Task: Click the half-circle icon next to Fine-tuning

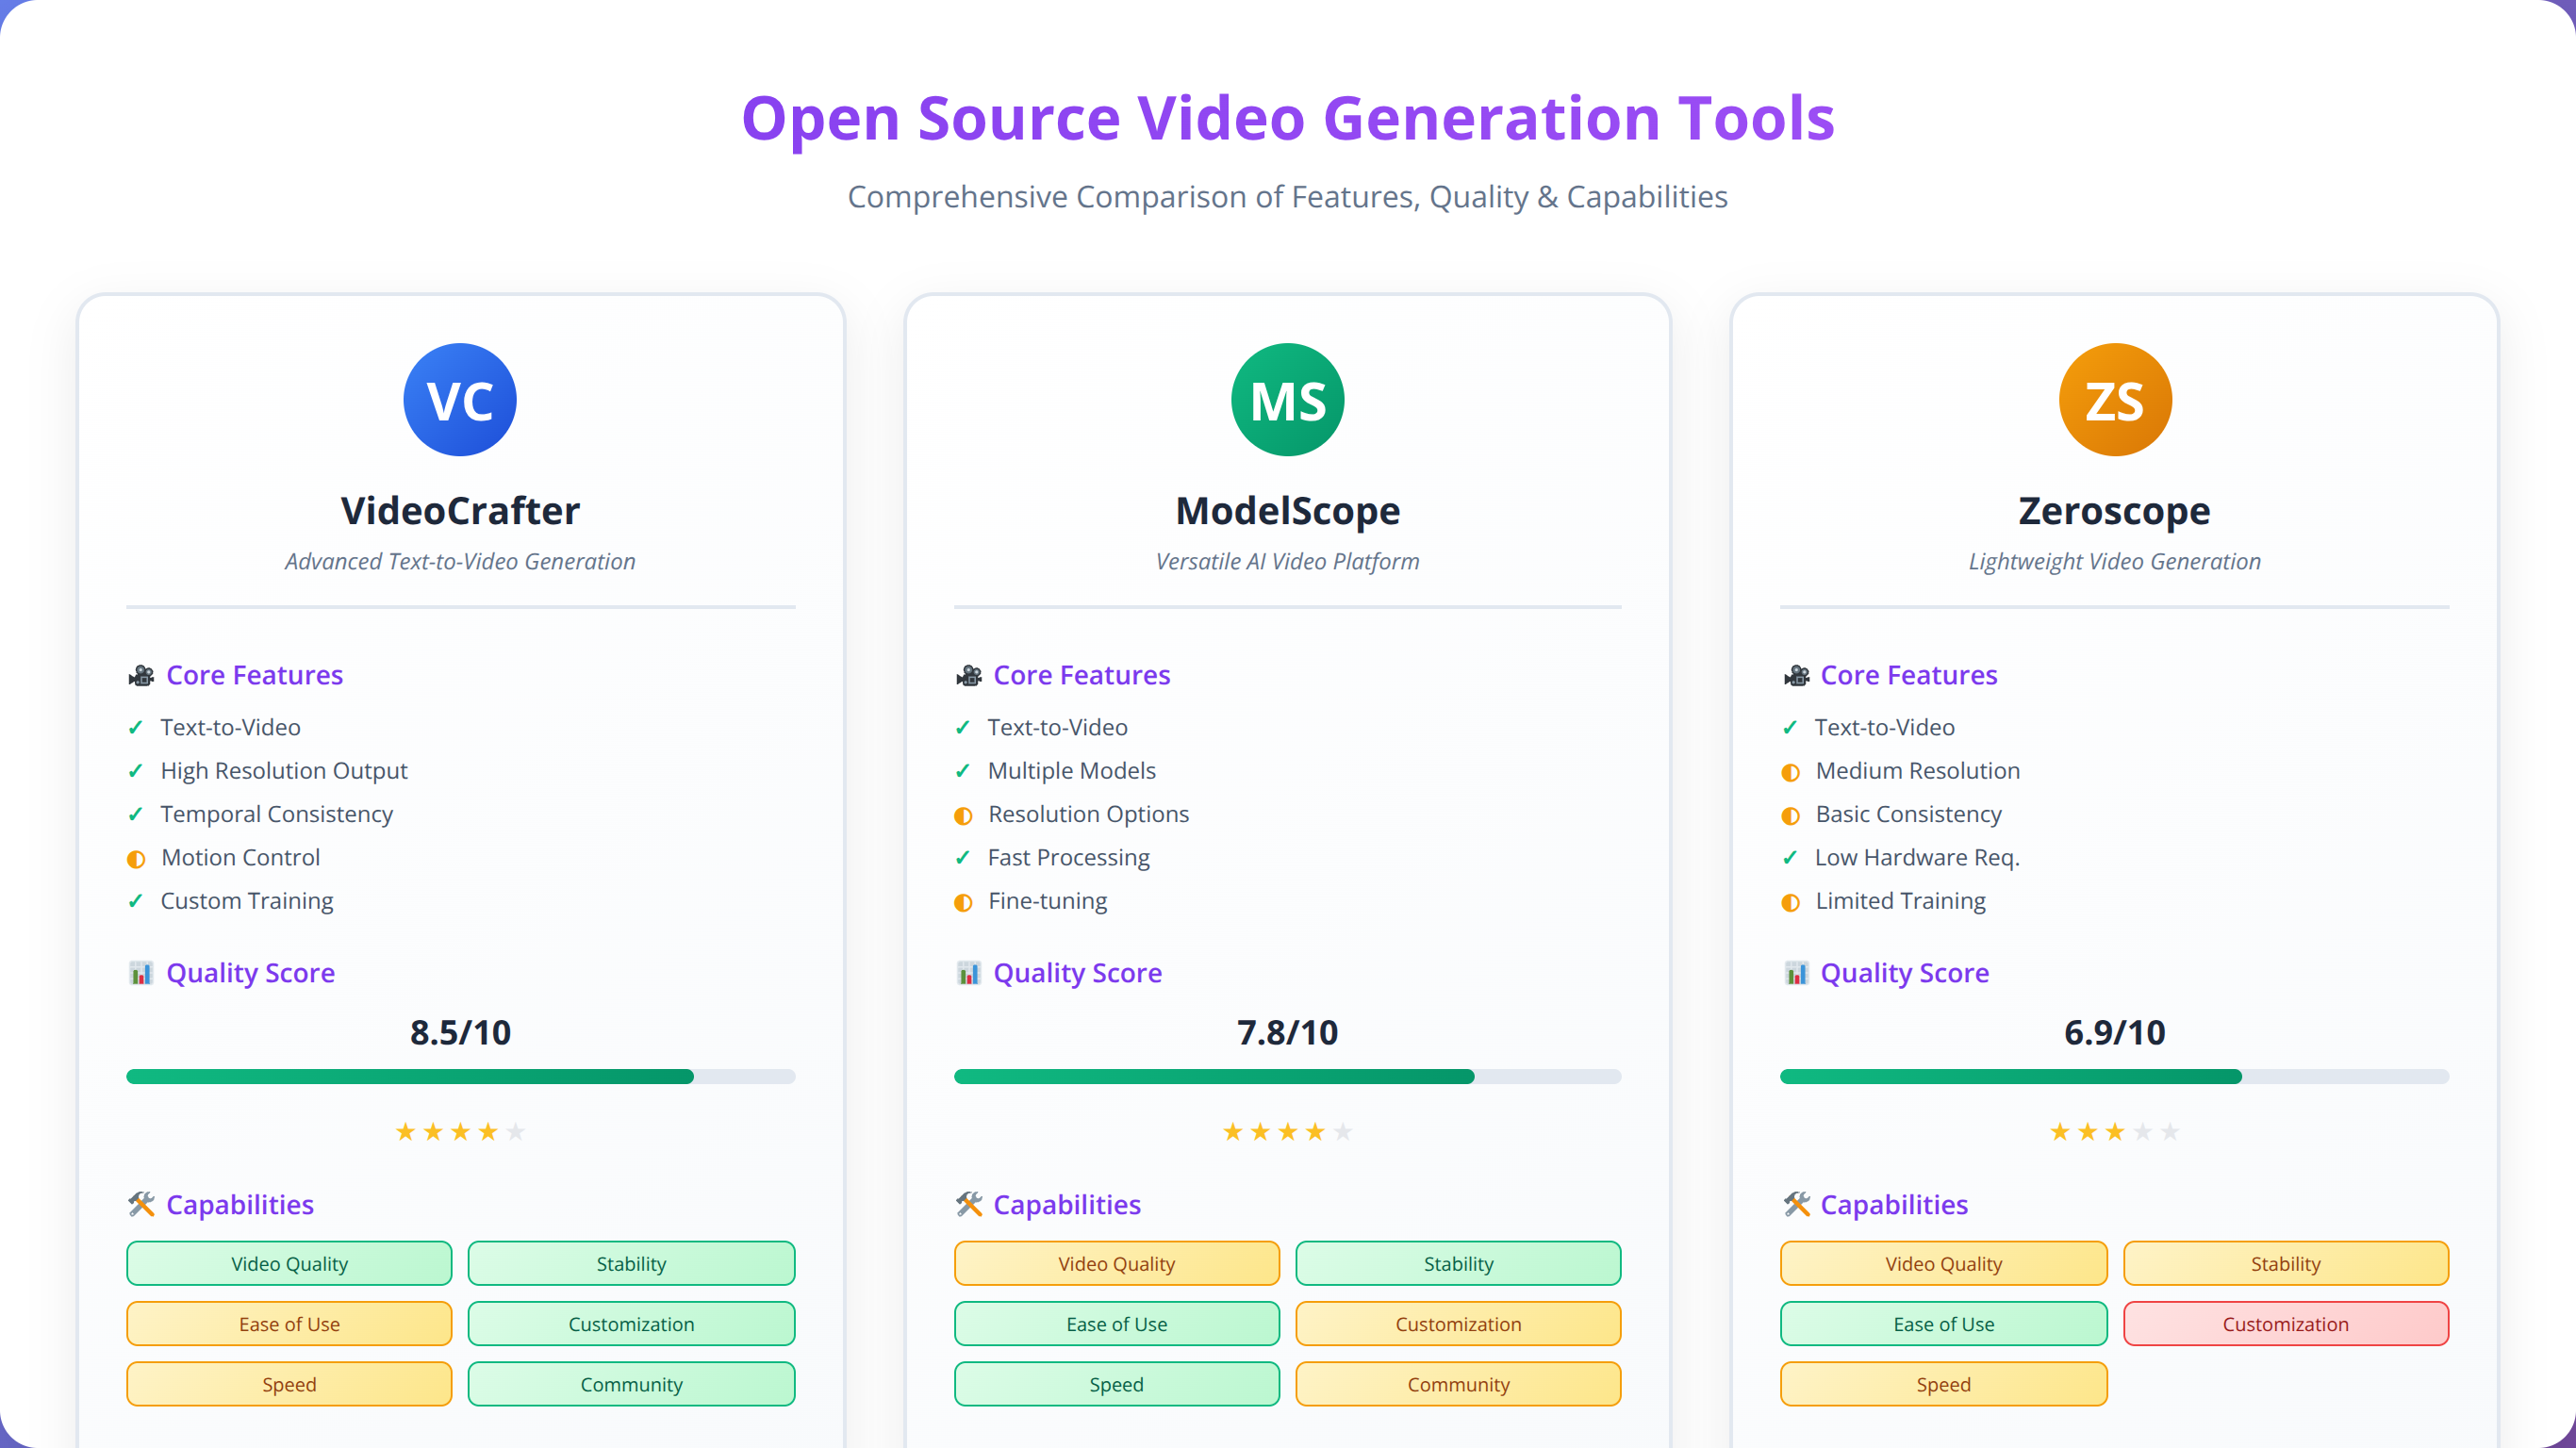Action: 963,903
